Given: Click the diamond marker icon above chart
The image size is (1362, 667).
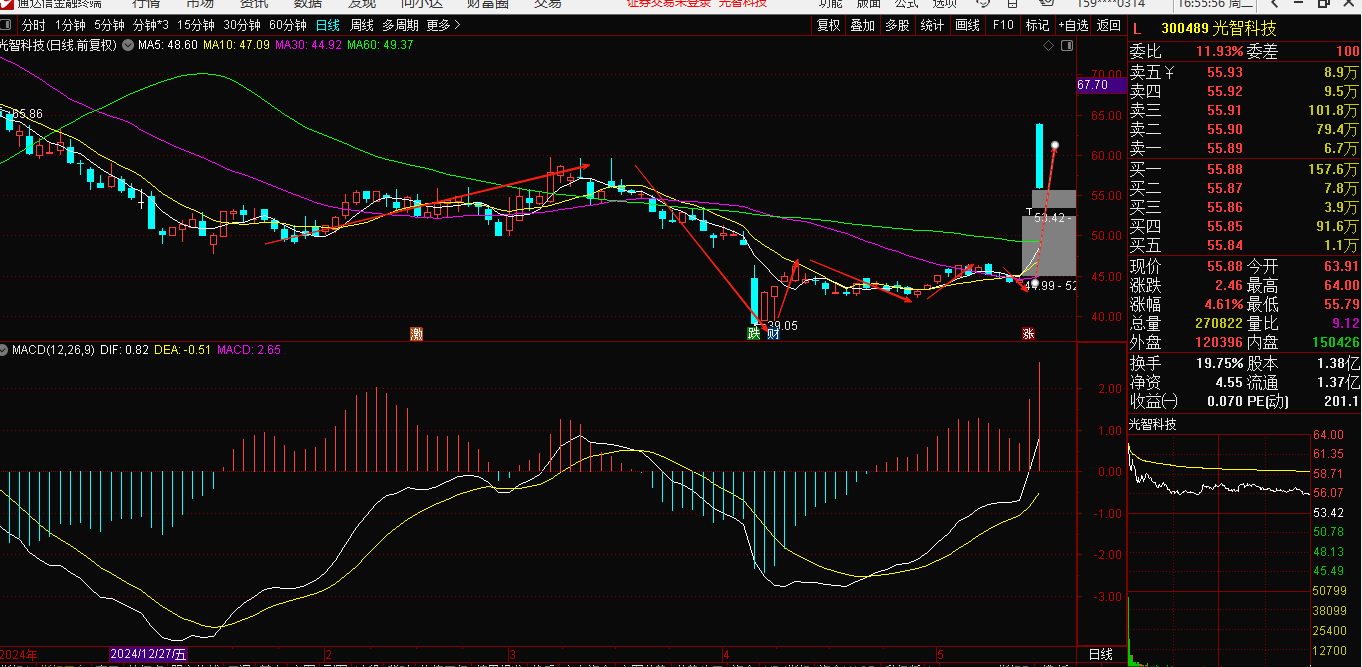Looking at the screenshot, I should [1048, 46].
